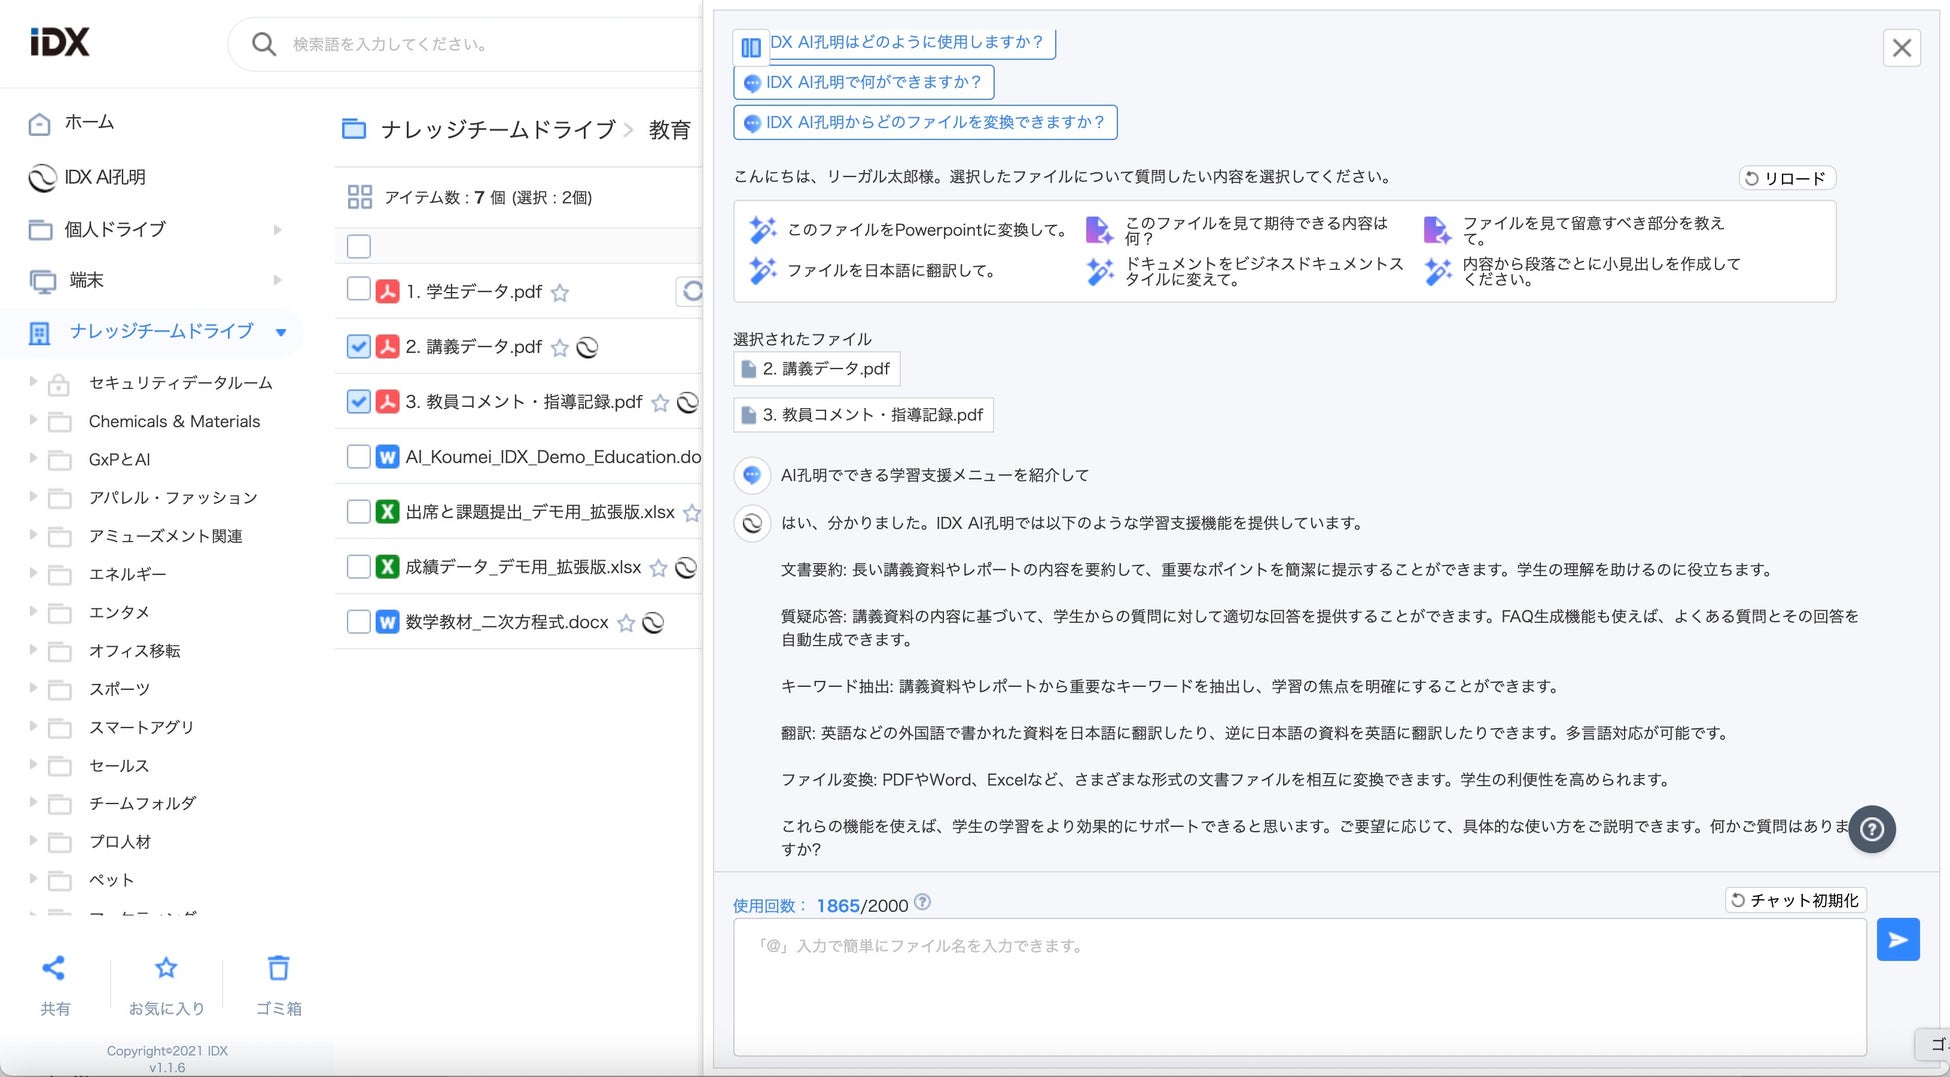The width and height of the screenshot is (1950, 1077).
Task: Click the info icon beside 使用回数
Action: pyautogui.click(x=923, y=902)
